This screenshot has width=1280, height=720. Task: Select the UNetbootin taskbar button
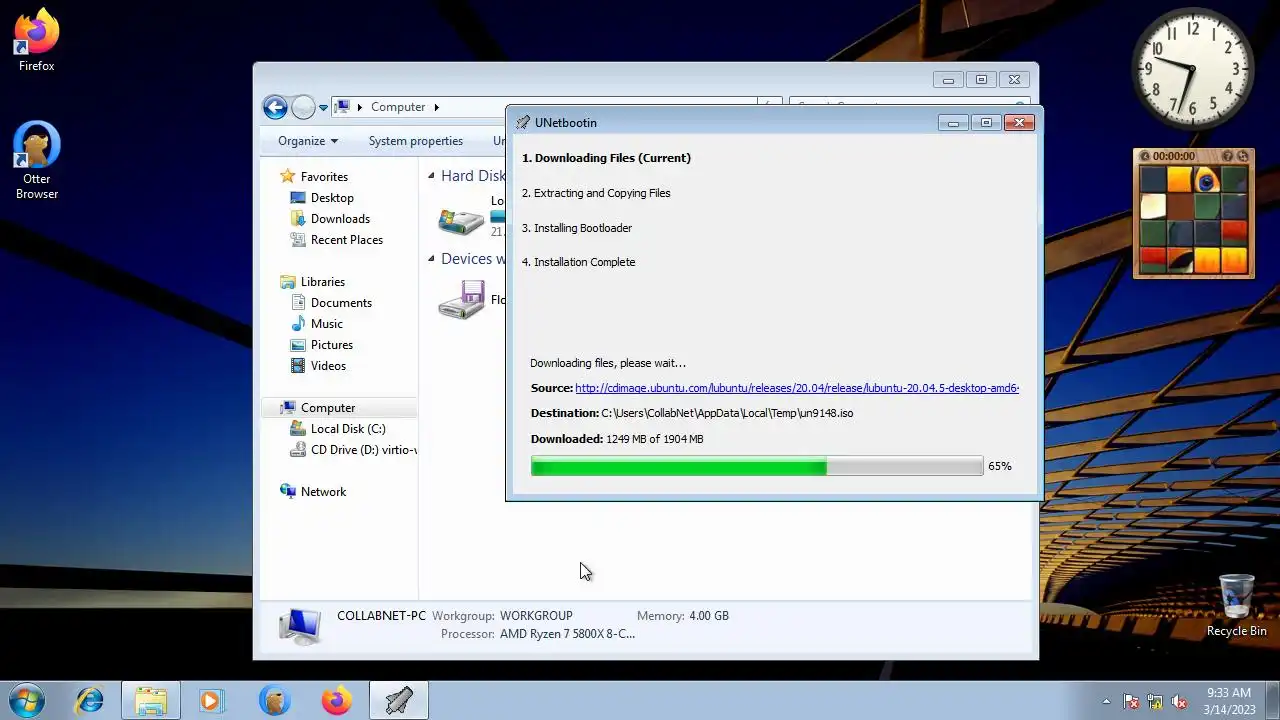[x=399, y=701]
